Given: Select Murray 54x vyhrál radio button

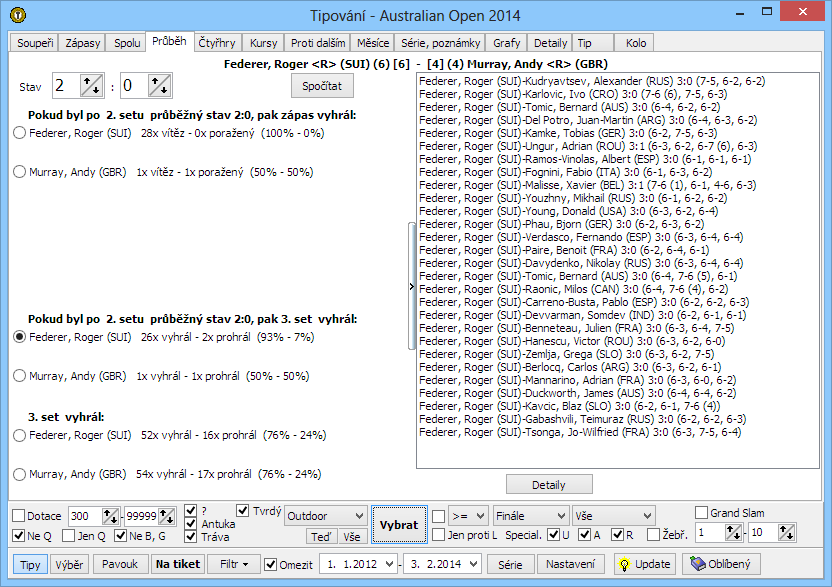Looking at the screenshot, I should [20, 474].
